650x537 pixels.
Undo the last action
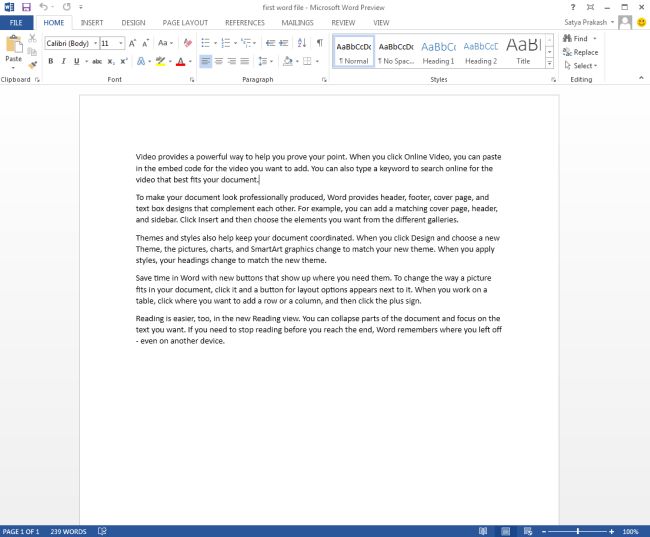click(43, 7)
